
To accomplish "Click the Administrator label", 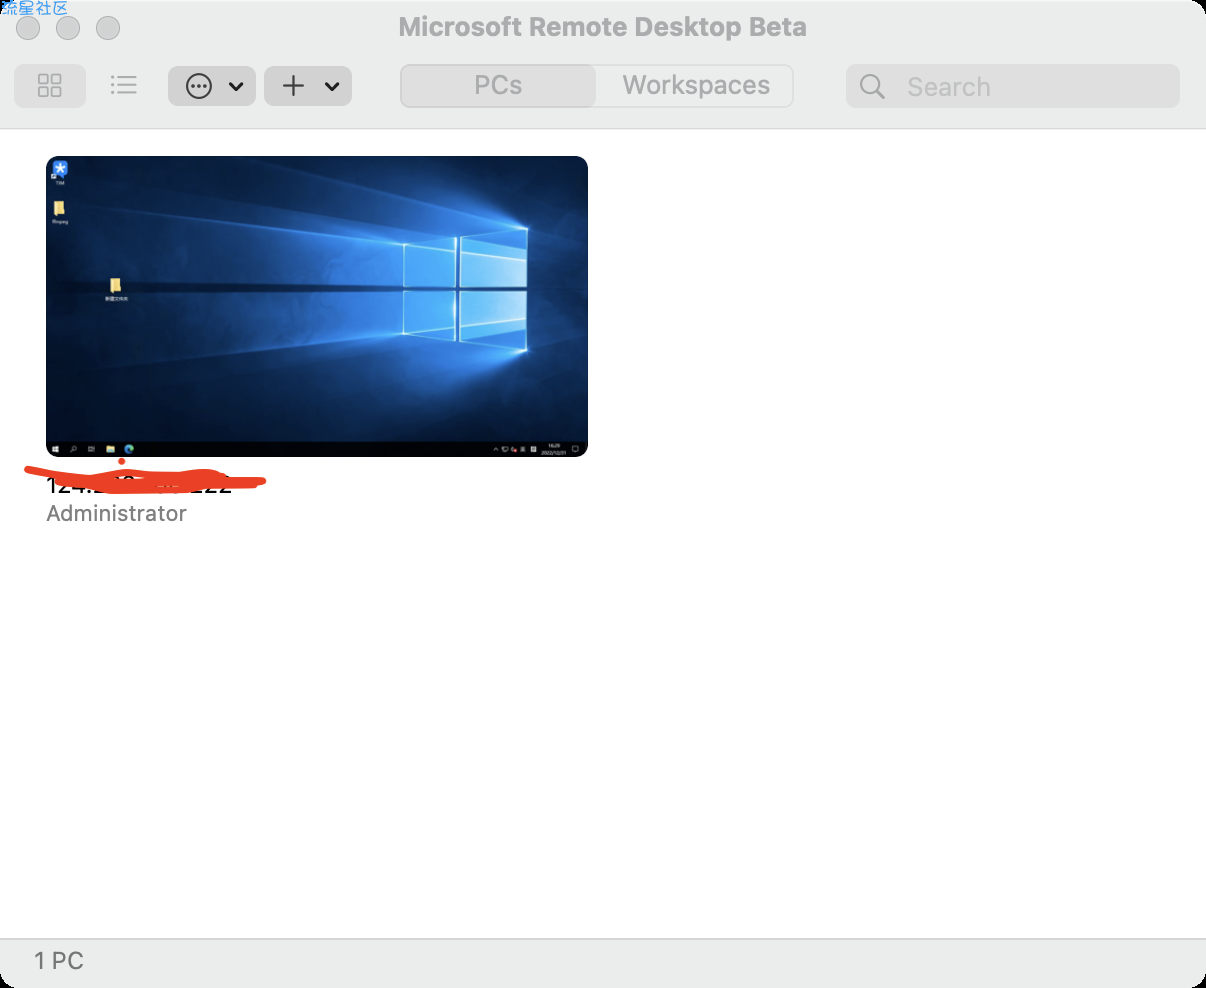I will click(117, 513).
